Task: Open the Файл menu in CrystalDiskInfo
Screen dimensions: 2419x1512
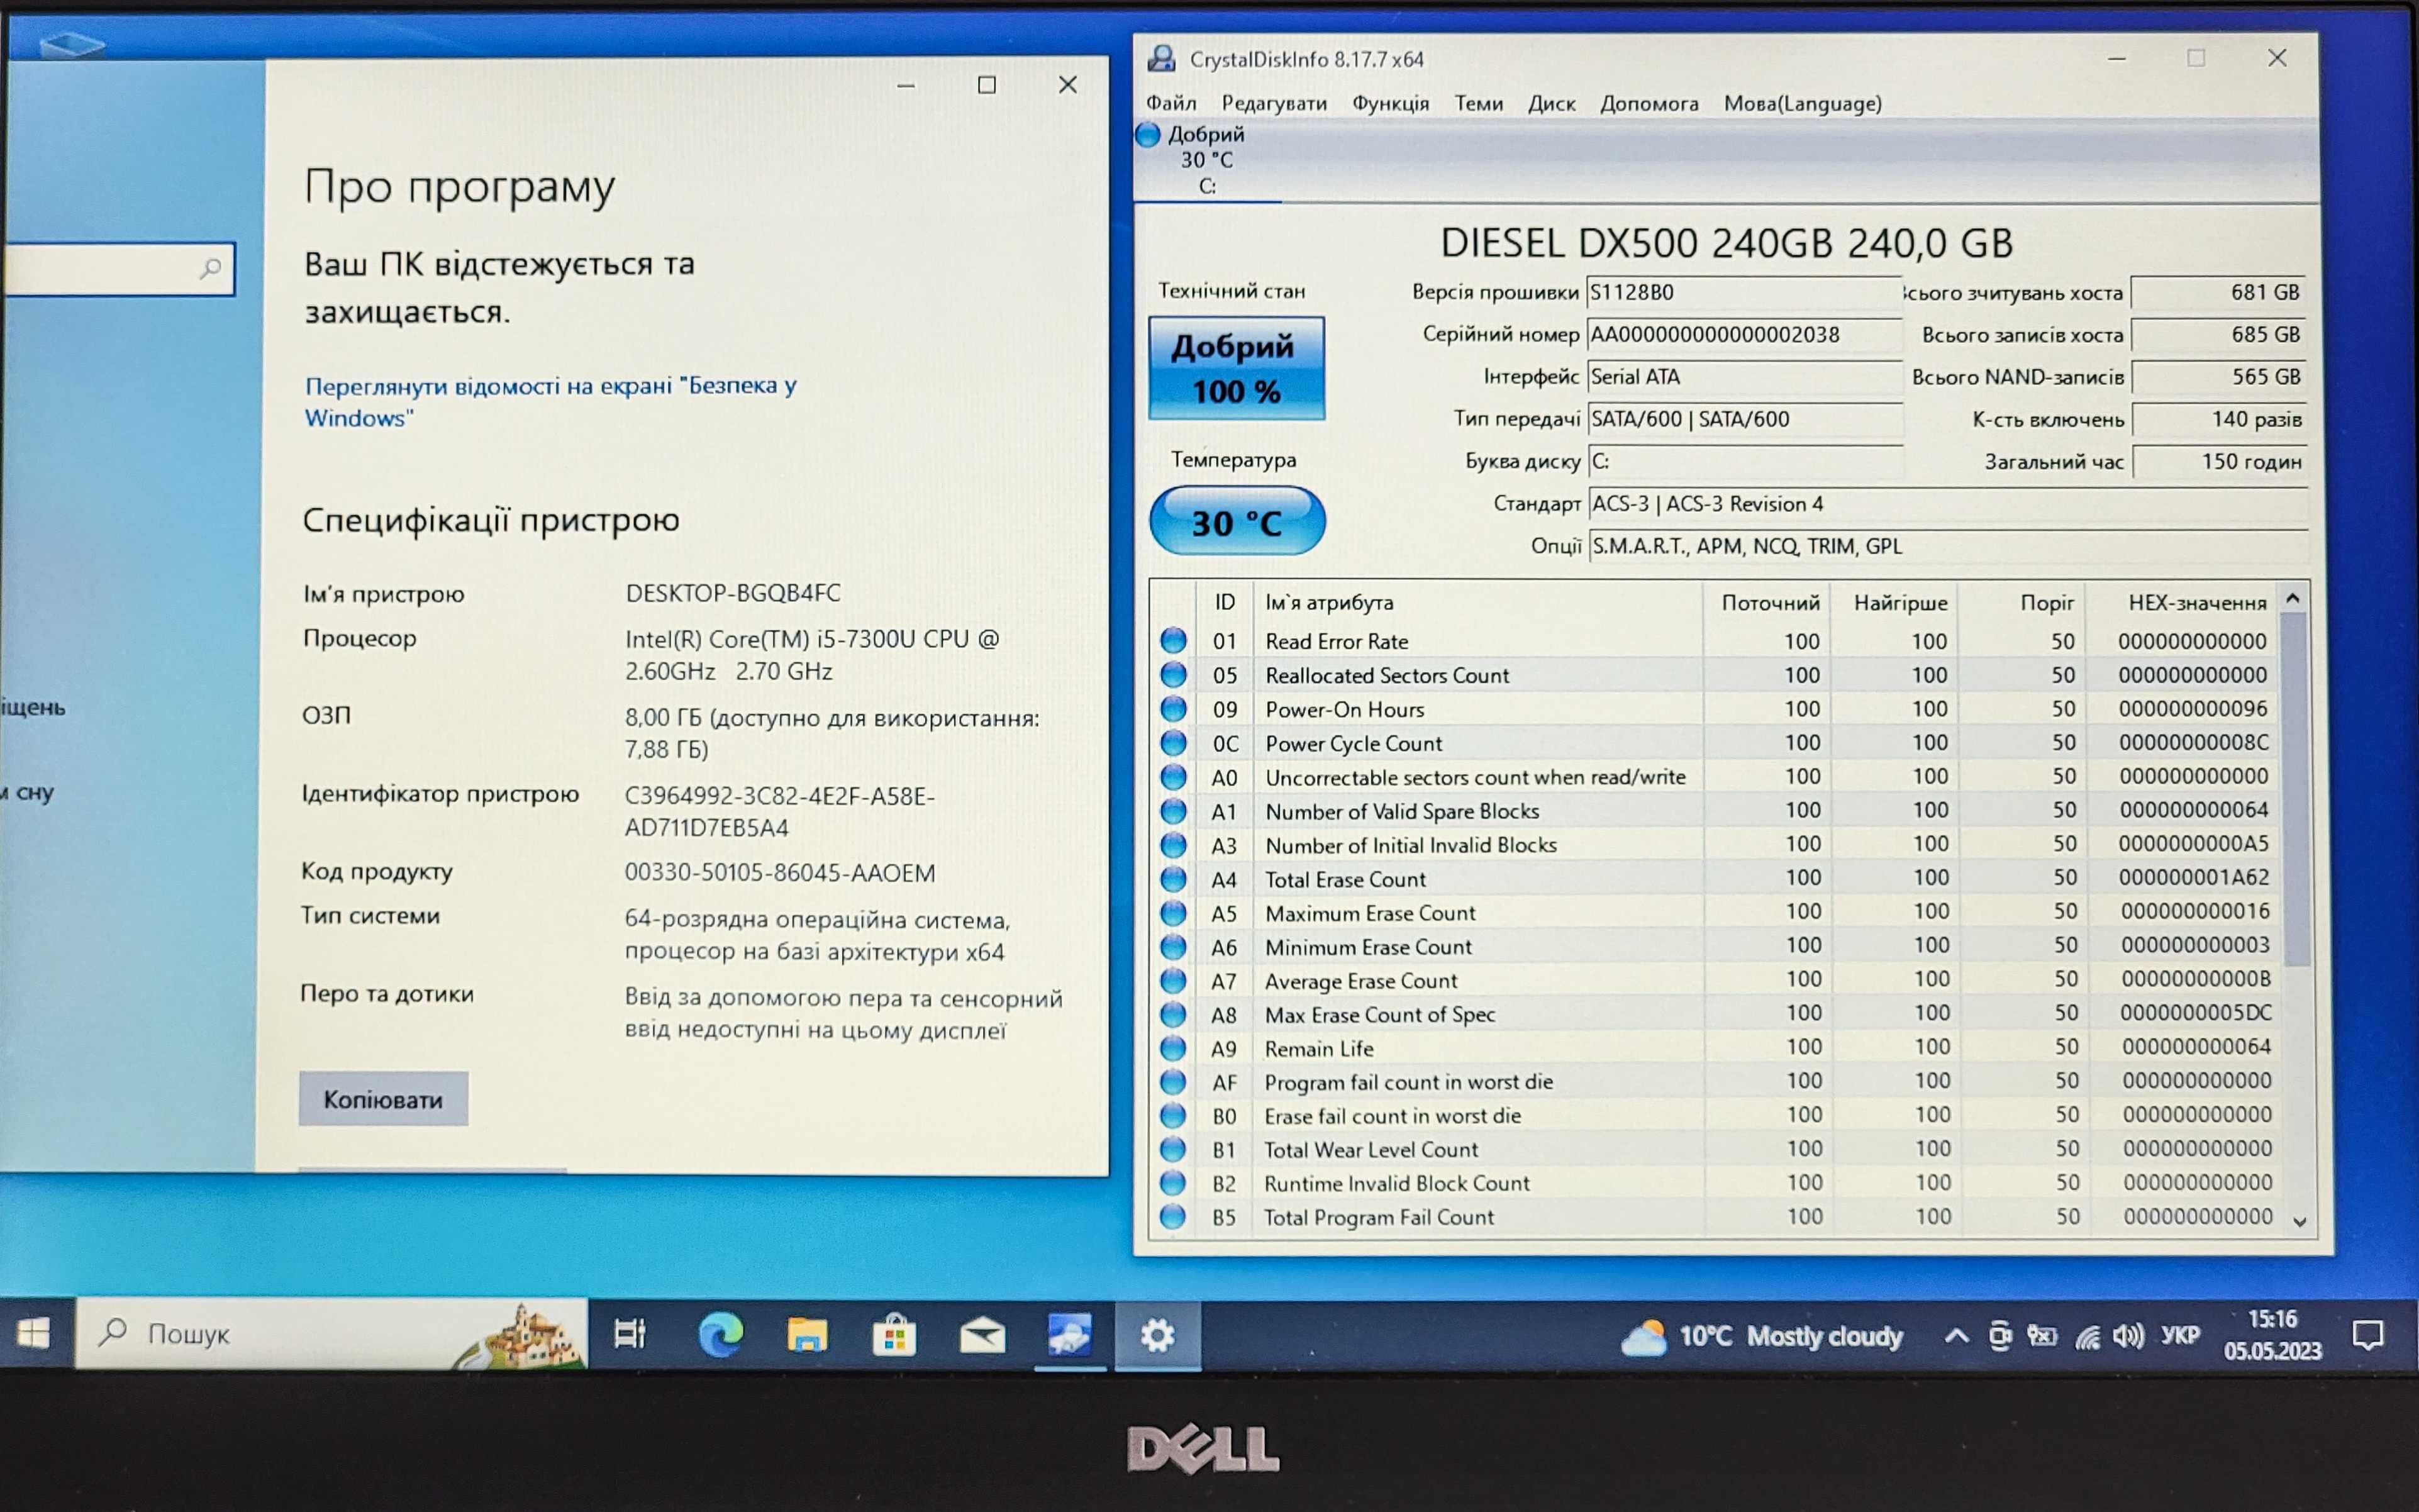Action: click(1170, 103)
